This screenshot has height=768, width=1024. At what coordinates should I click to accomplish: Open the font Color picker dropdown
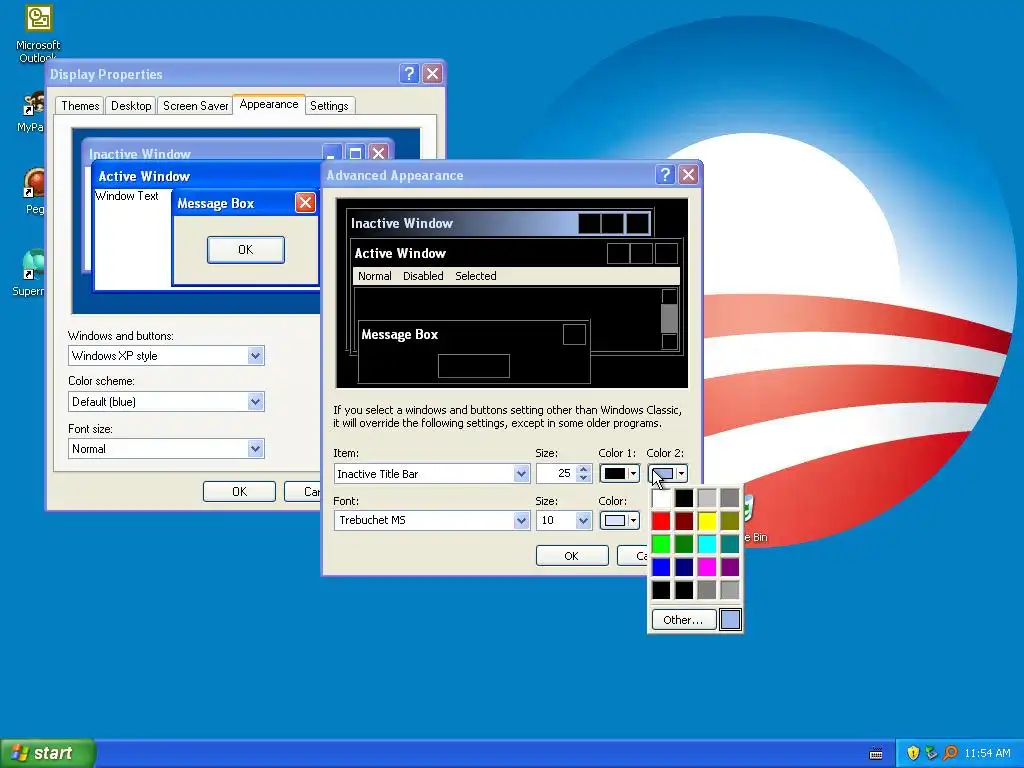pos(619,520)
